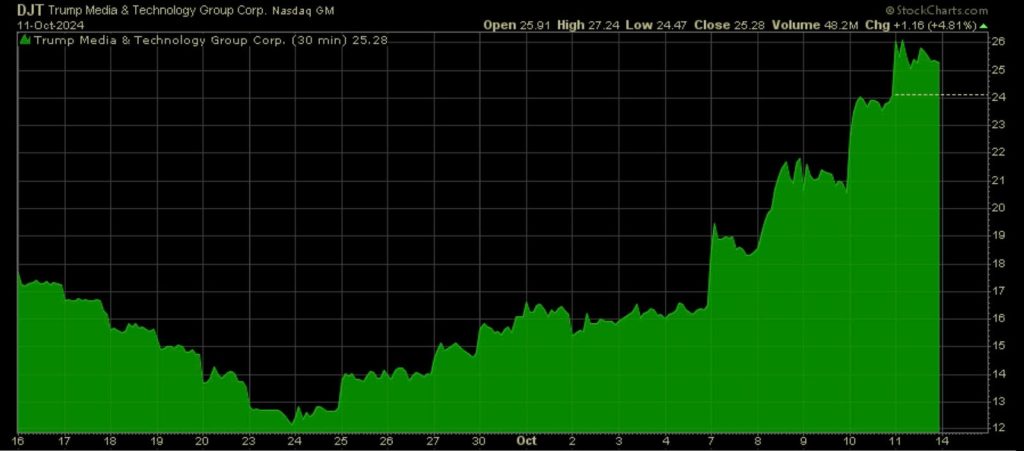
Task: Click the 14 date label on bottom axis
Action: click(x=941, y=439)
